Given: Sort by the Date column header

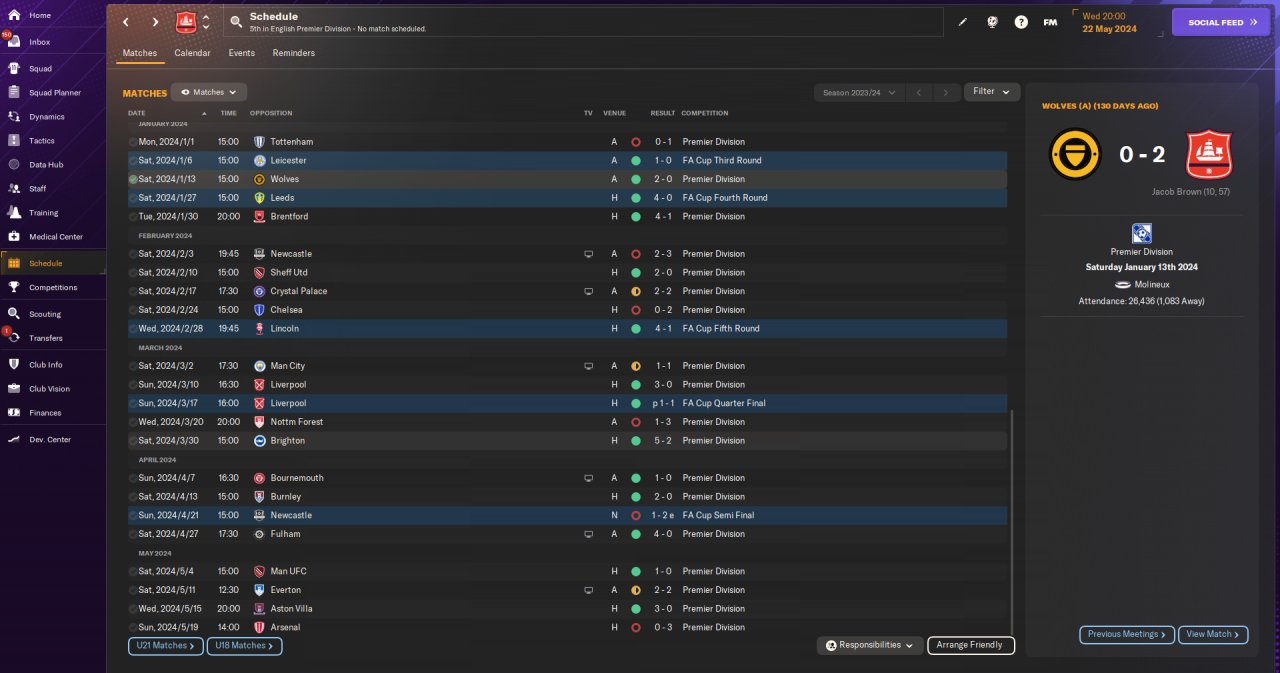Looking at the screenshot, I should click(137, 113).
